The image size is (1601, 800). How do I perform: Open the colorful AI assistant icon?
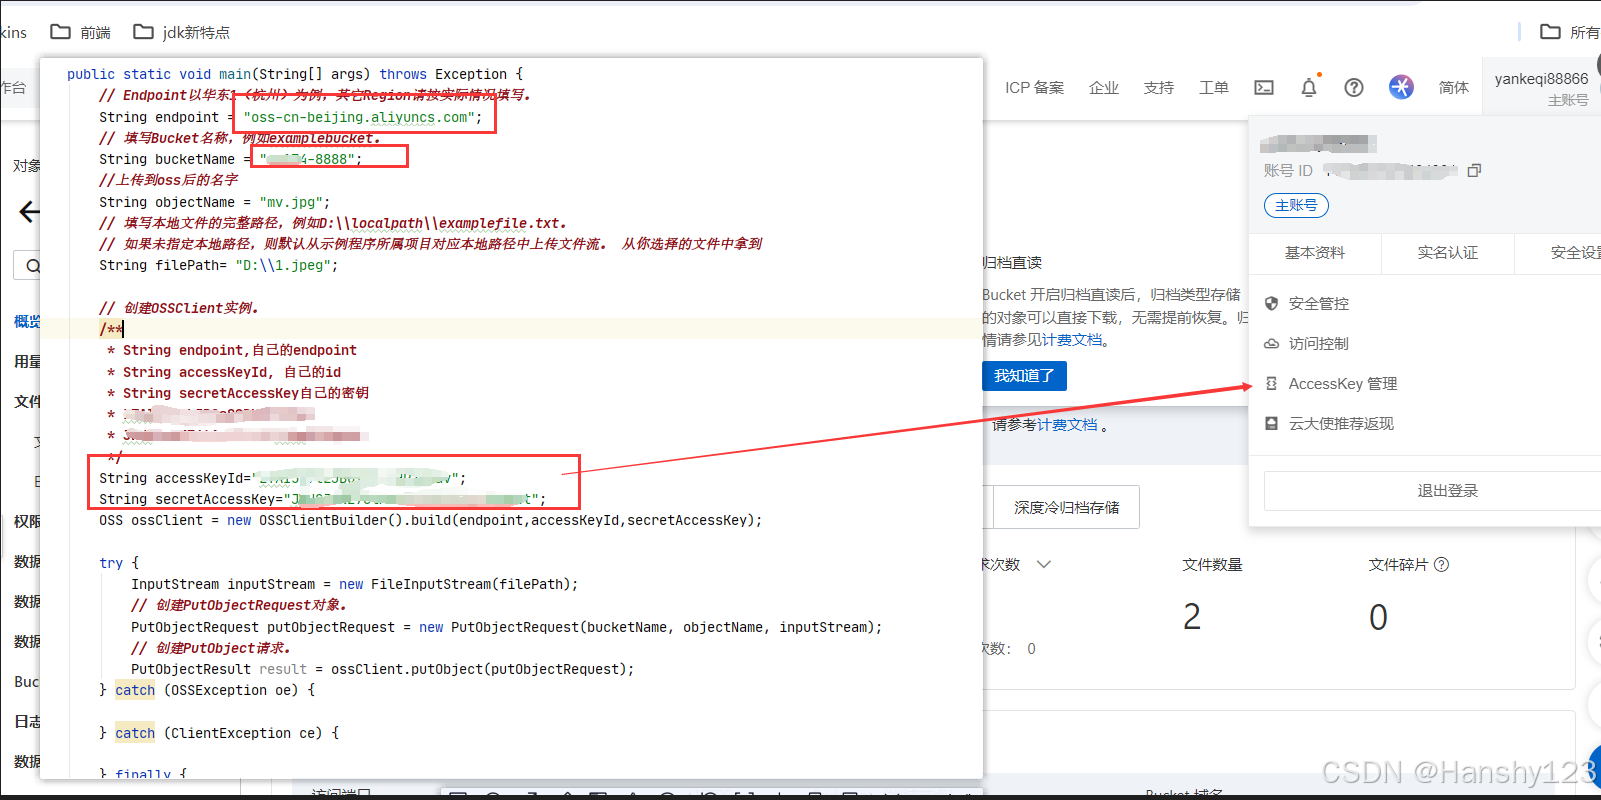point(1401,87)
